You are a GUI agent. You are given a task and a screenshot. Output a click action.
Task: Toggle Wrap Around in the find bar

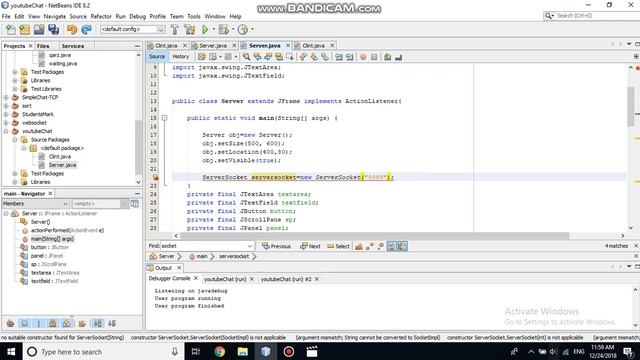[x=402, y=246]
